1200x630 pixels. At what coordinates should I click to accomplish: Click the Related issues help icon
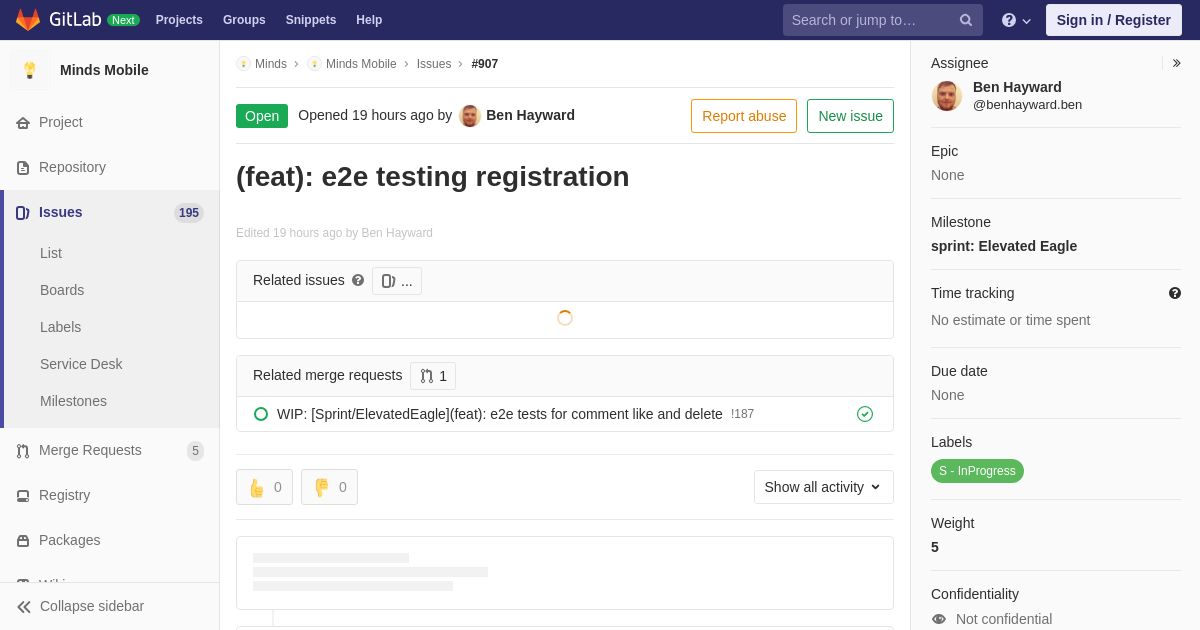358,281
